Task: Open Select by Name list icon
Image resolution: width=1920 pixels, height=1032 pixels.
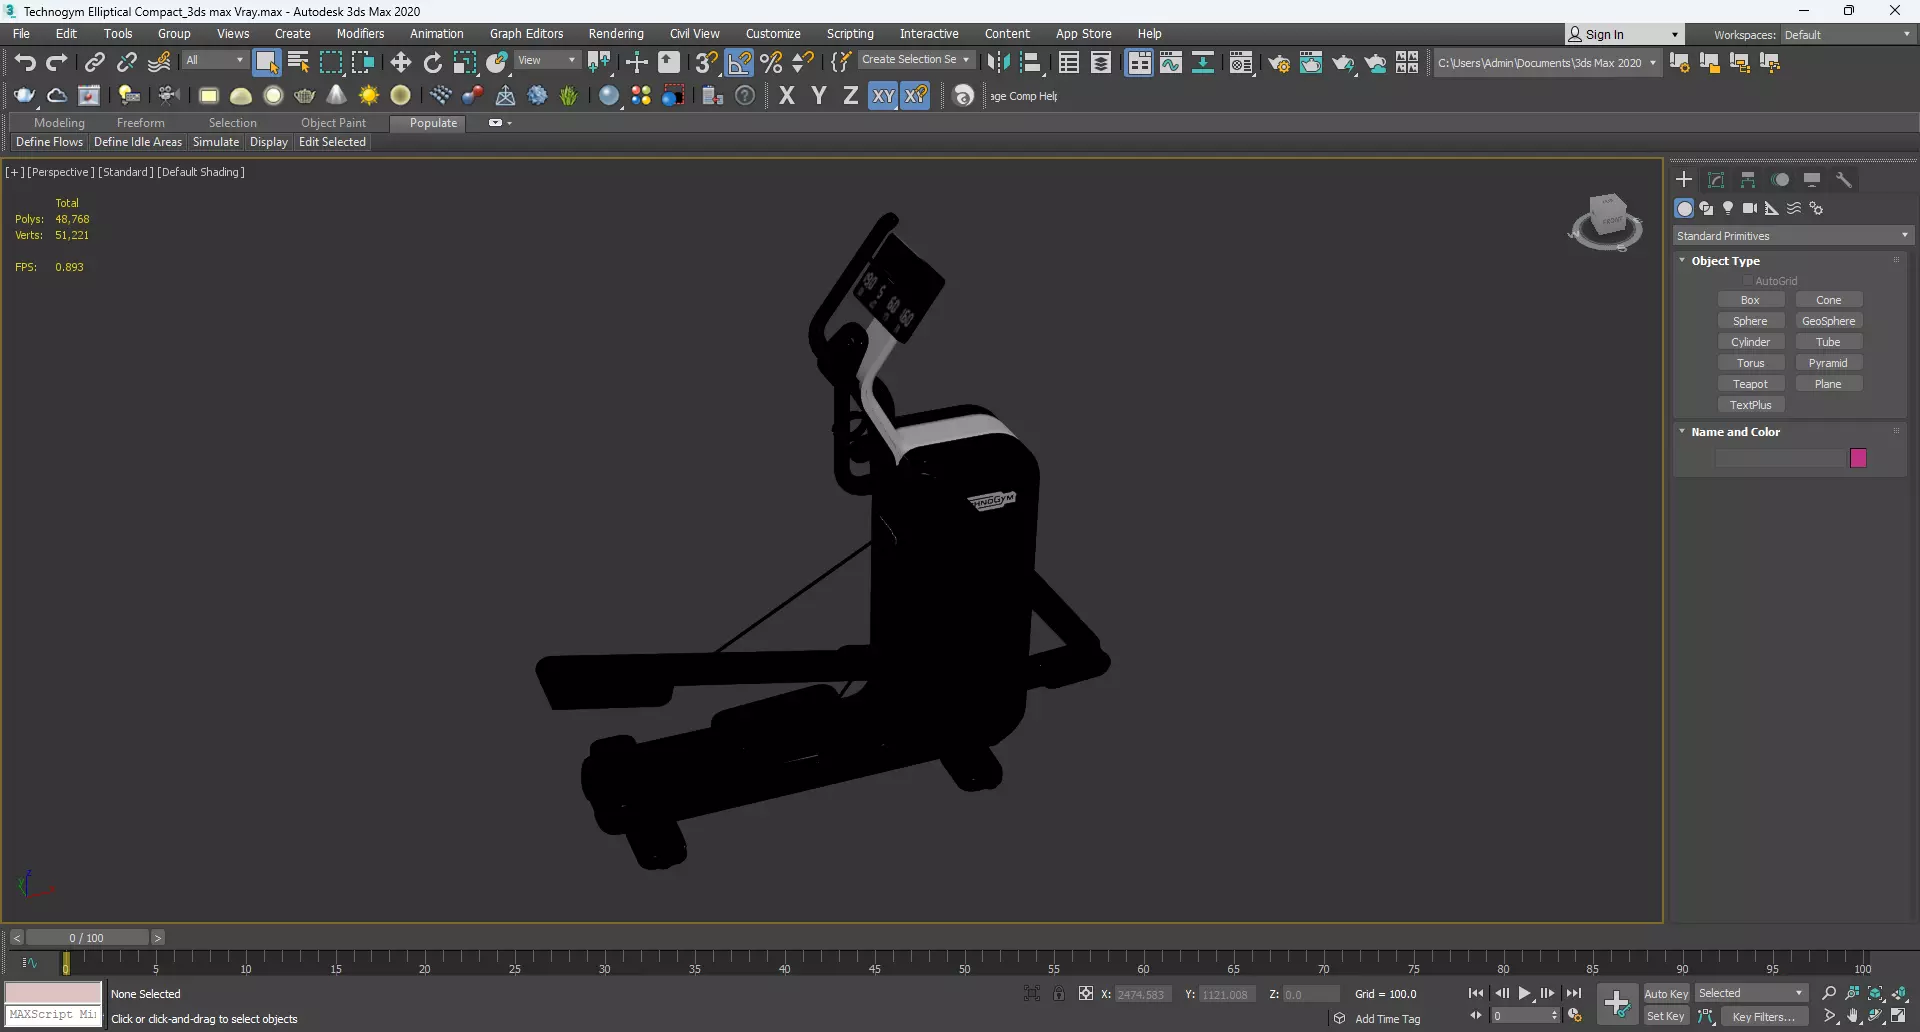Action: pyautogui.click(x=298, y=63)
